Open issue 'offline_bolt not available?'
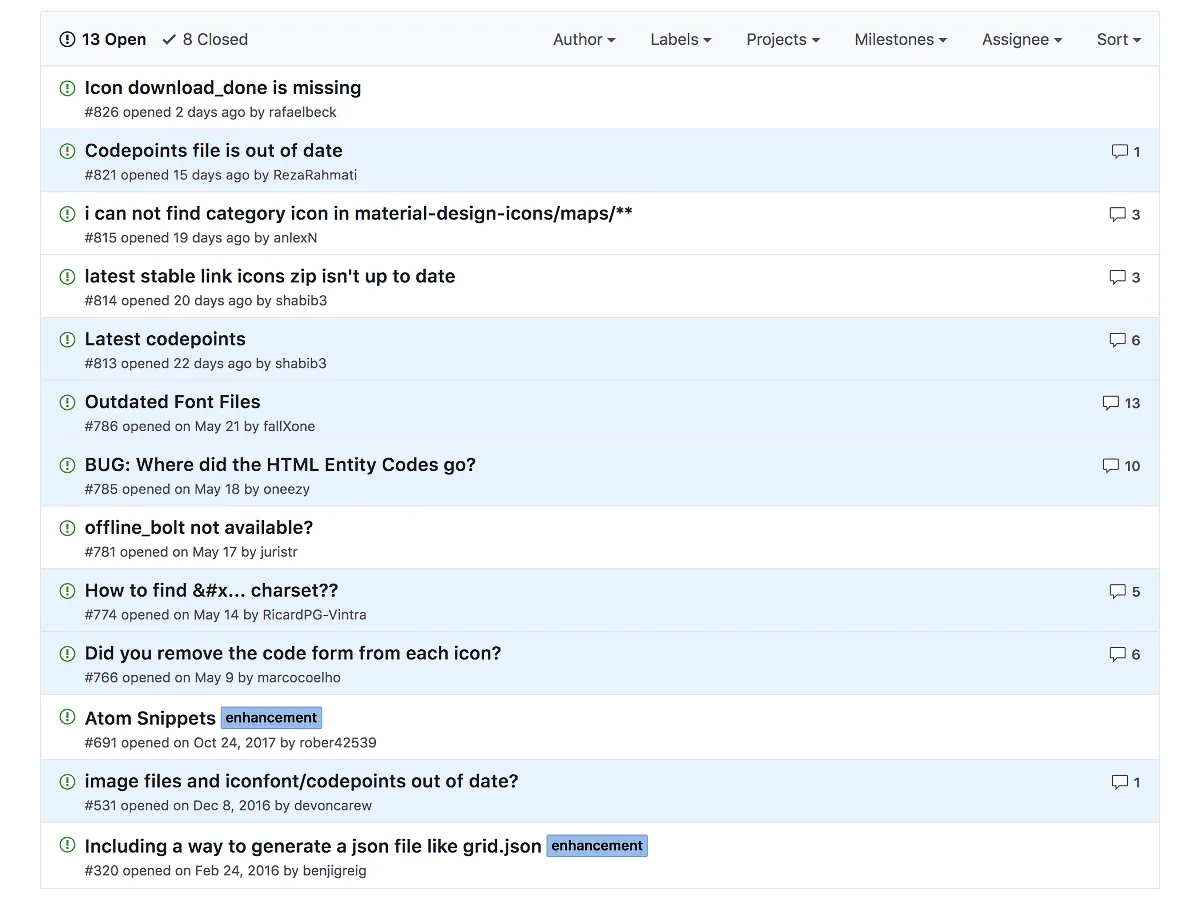 tap(199, 528)
